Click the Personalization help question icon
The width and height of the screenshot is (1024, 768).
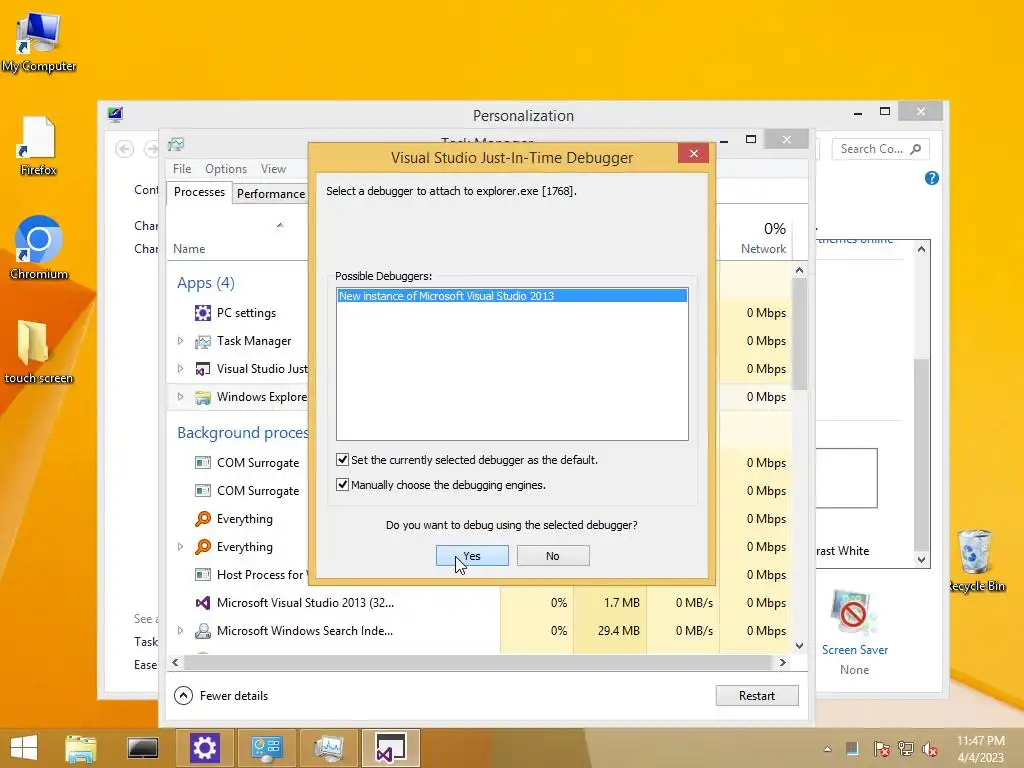(932, 178)
